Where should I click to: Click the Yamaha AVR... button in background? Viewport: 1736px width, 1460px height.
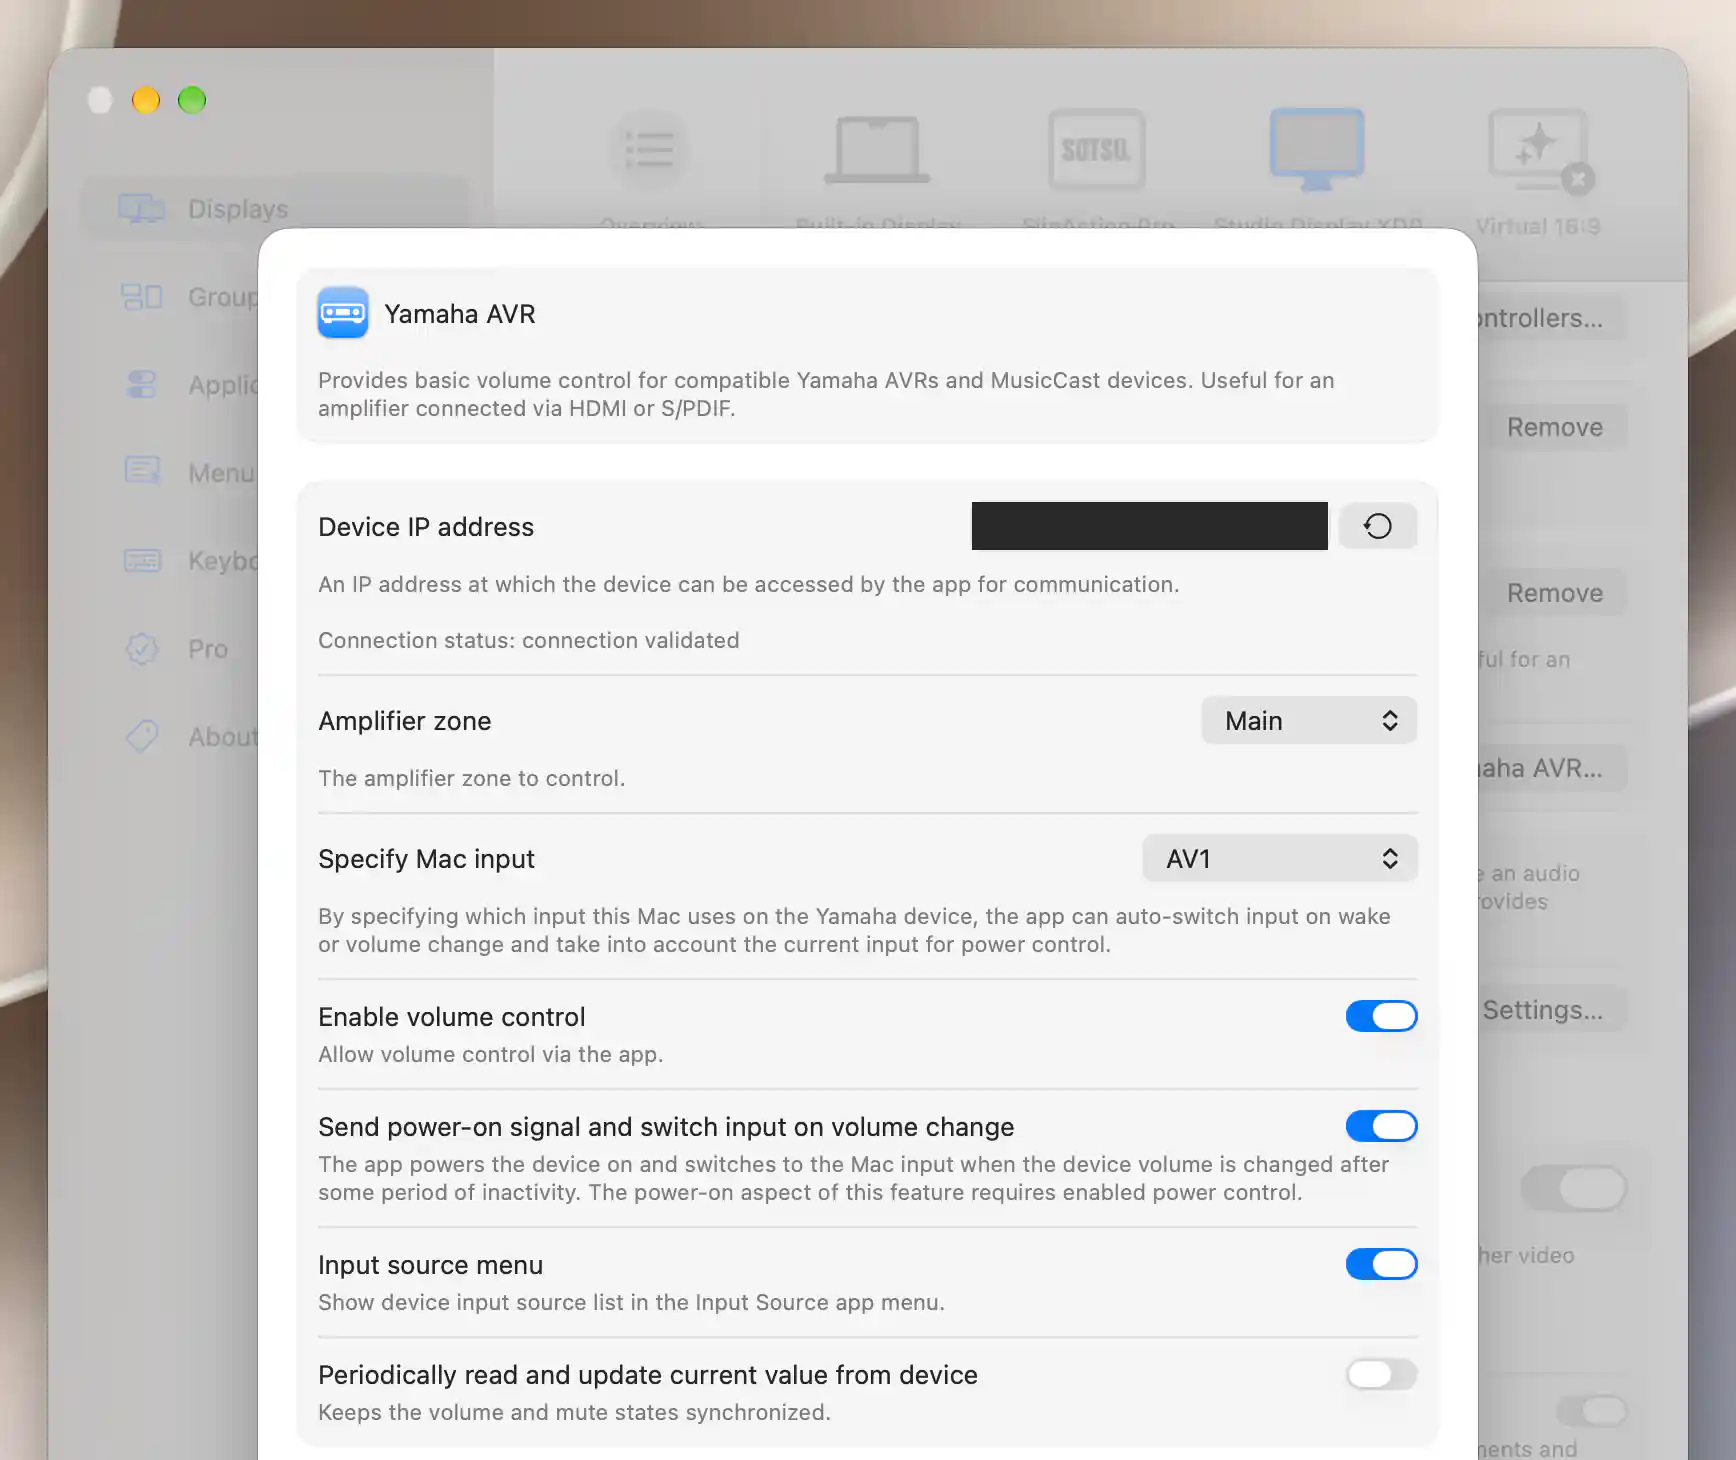click(x=1552, y=768)
